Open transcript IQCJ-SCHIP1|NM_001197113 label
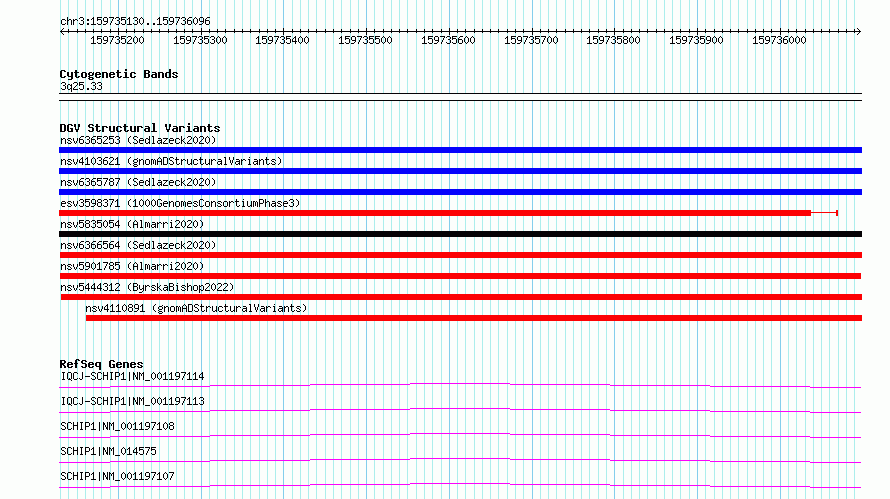The width and height of the screenshot is (890, 499). (x=132, y=401)
